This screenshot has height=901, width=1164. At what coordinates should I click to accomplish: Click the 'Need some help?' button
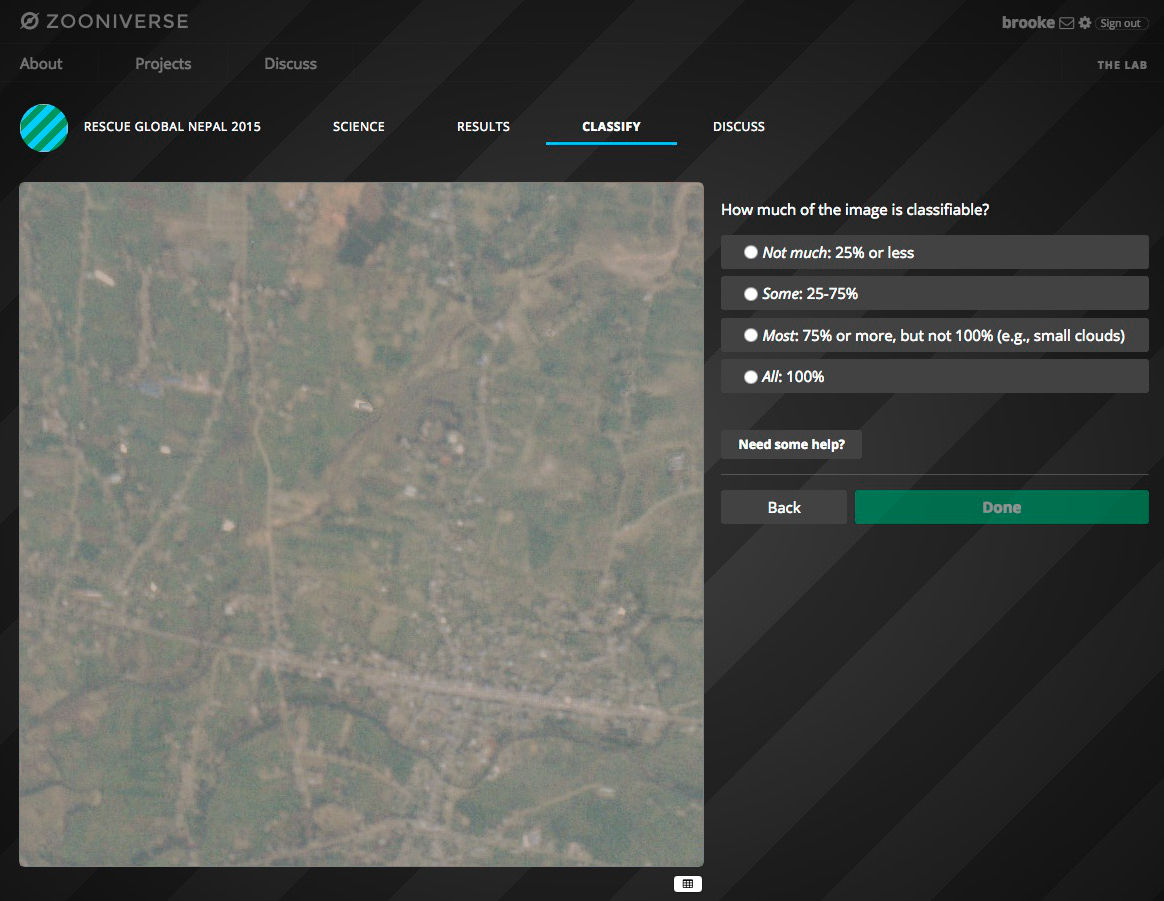coord(791,445)
